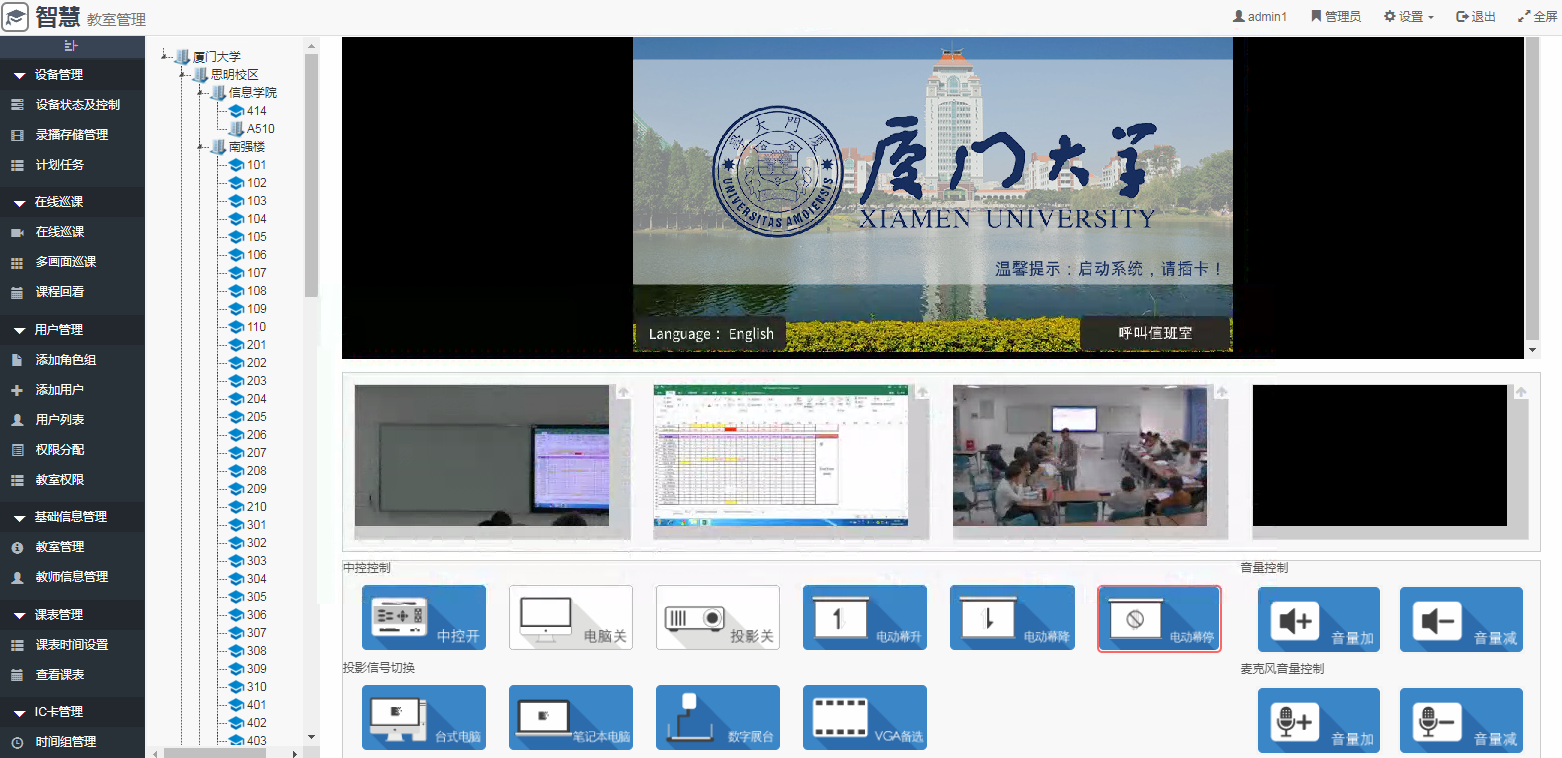Click the 退出 logout link

[1476, 17]
